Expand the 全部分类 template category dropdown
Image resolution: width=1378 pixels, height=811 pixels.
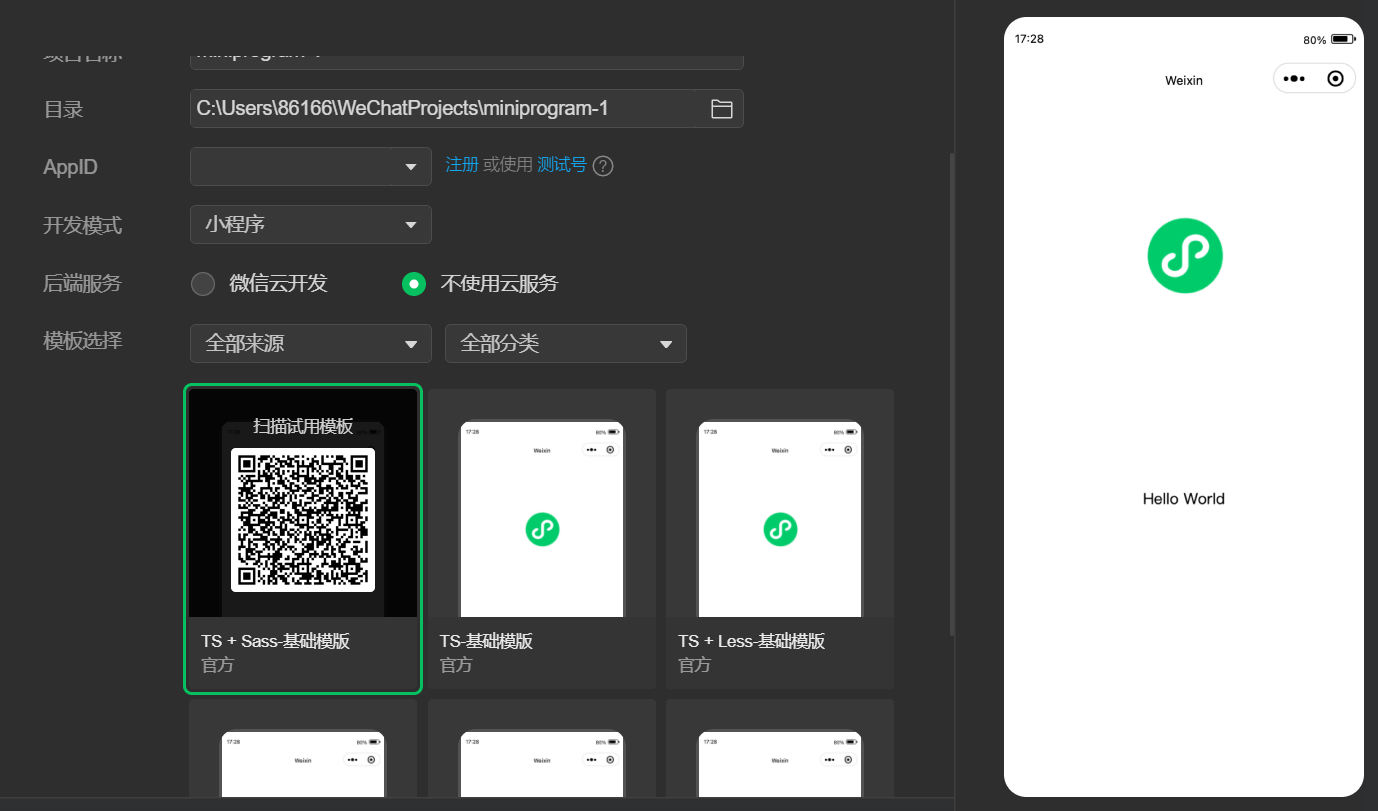click(x=566, y=344)
